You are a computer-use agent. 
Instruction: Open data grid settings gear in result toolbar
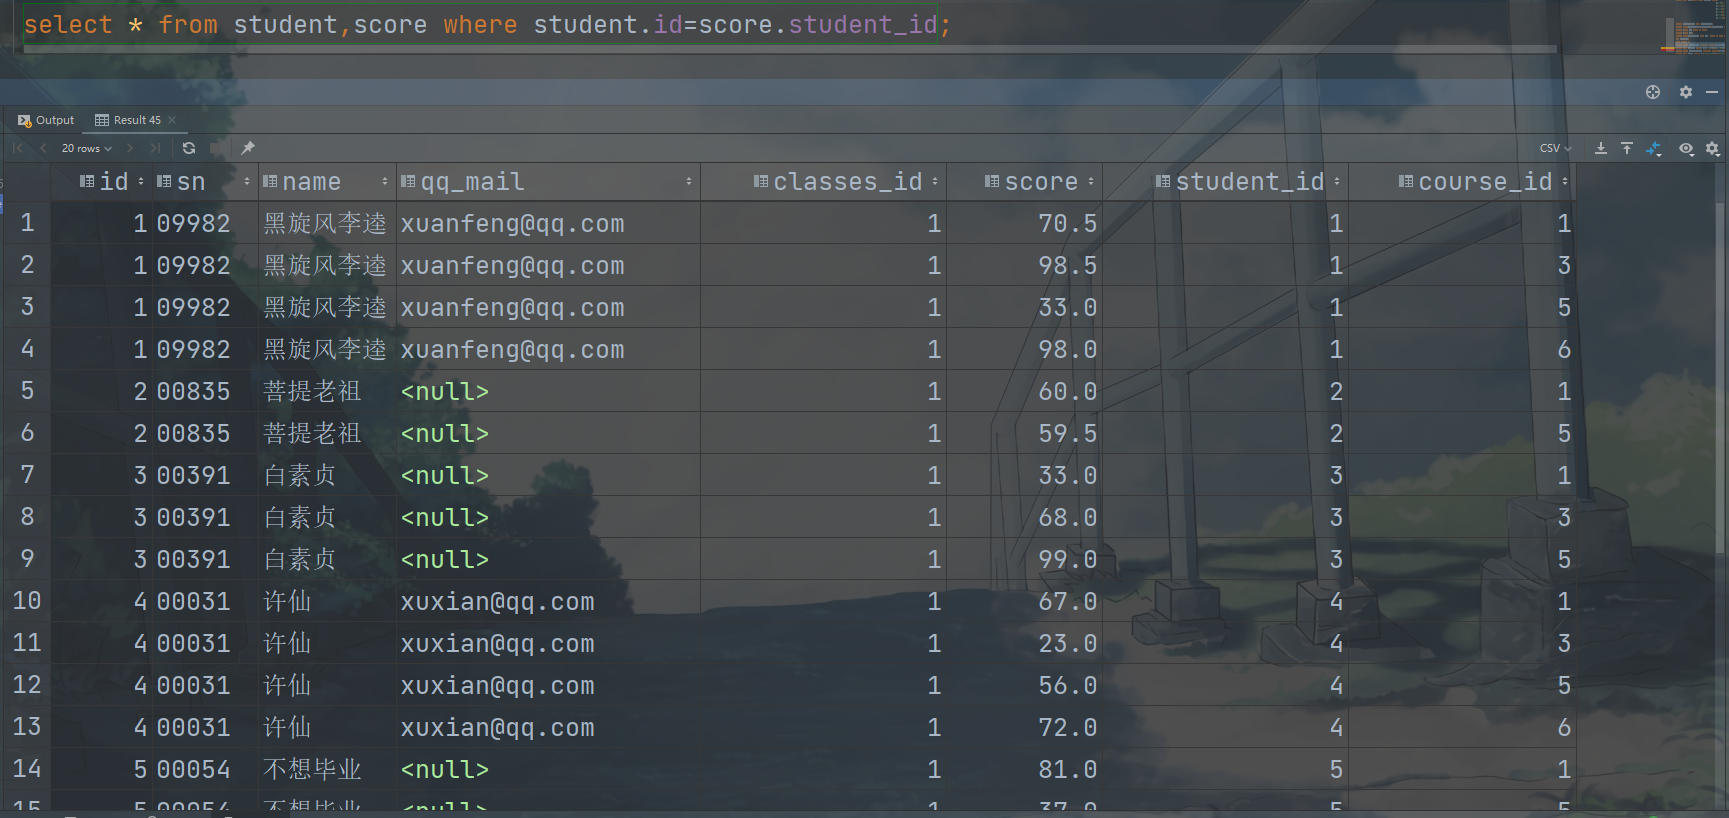pos(1713,148)
